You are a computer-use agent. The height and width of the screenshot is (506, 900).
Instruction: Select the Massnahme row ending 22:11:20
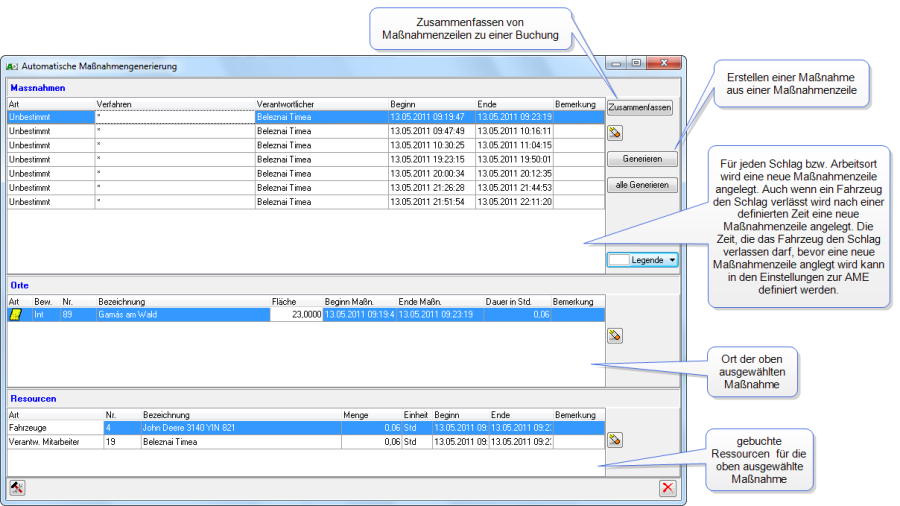pyautogui.click(x=300, y=201)
